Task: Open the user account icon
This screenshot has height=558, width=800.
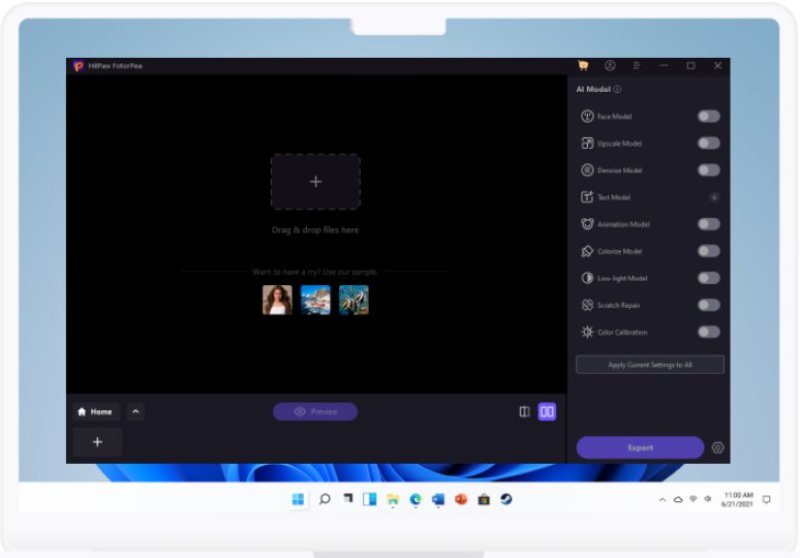Action: pyautogui.click(x=610, y=65)
